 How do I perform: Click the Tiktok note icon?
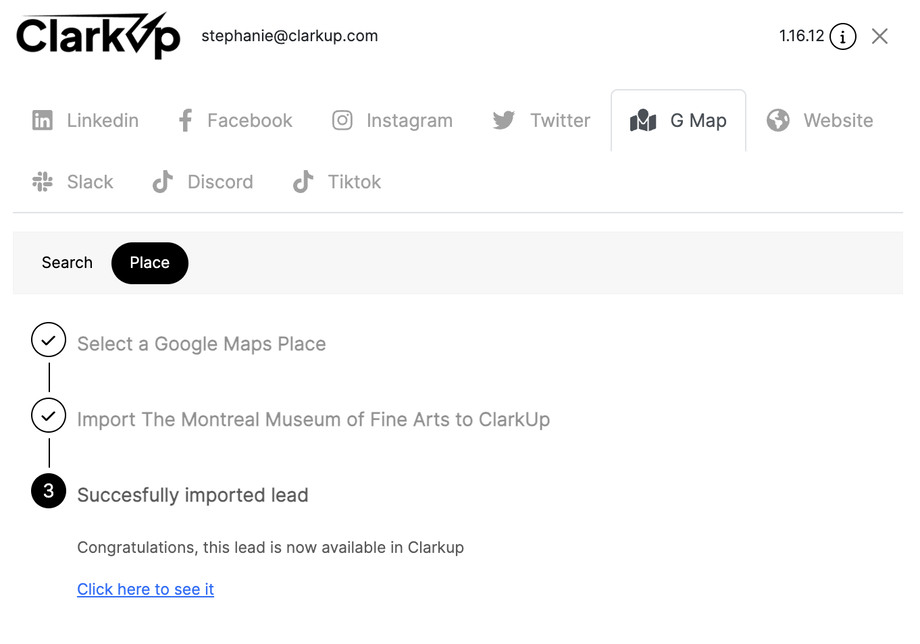click(x=302, y=182)
